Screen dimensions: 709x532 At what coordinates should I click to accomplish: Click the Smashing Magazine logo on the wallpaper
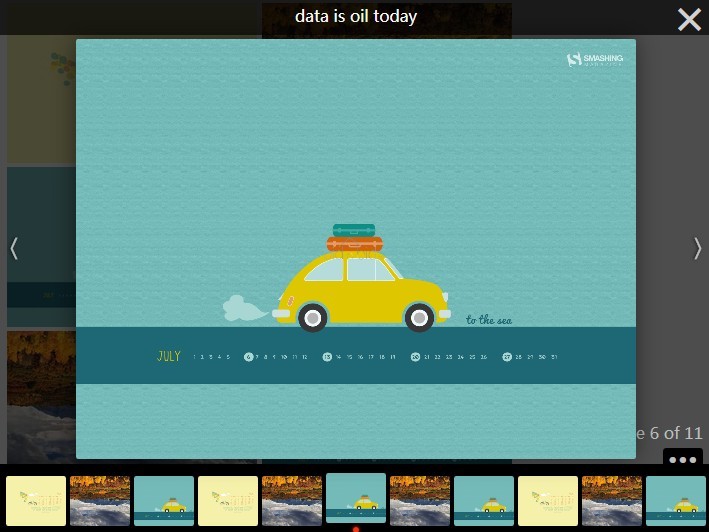click(594, 60)
